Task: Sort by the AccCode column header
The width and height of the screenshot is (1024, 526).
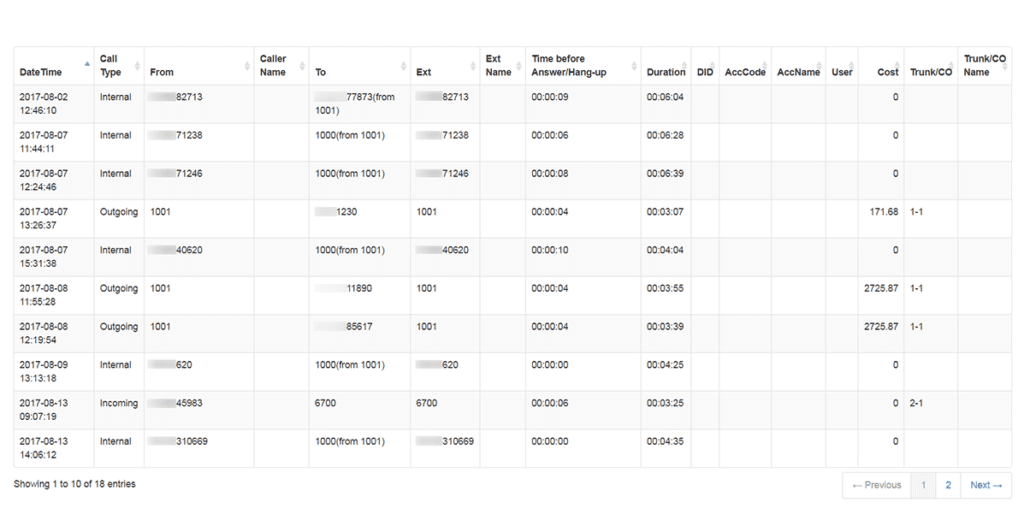Action: [745, 72]
